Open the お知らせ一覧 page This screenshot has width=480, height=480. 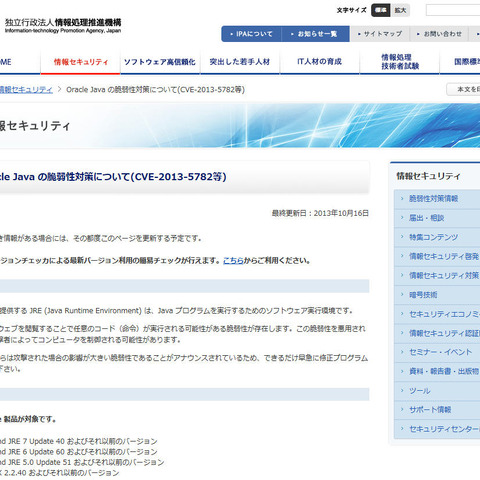pyautogui.click(x=315, y=34)
